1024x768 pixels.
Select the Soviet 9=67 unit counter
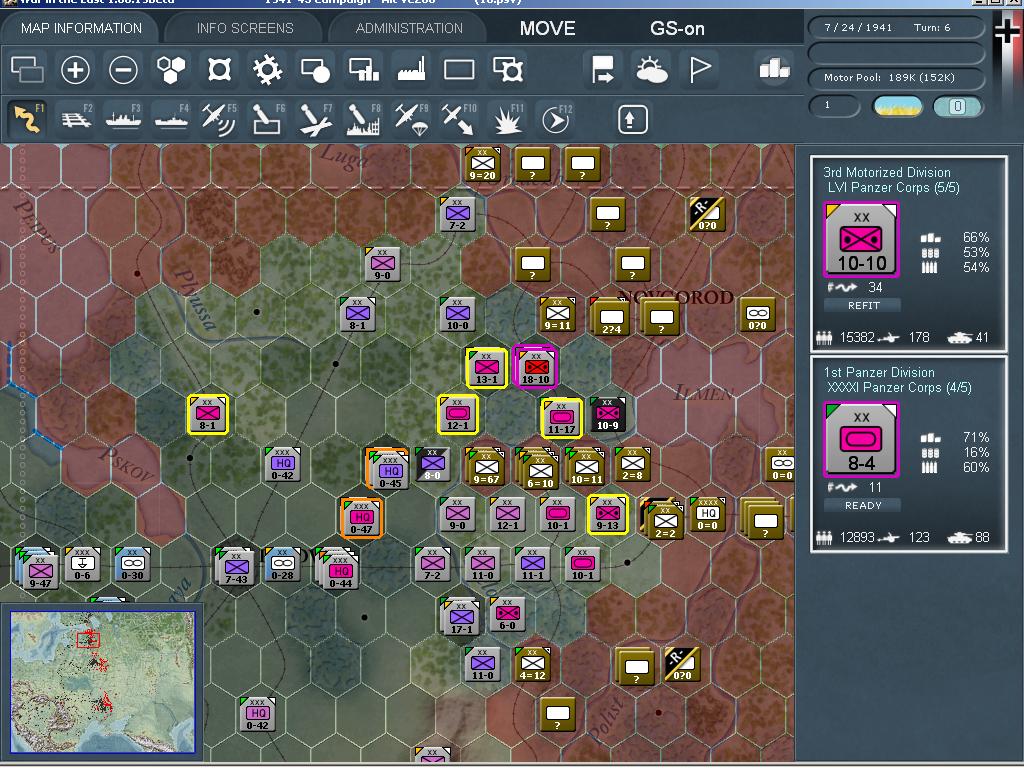click(486, 467)
